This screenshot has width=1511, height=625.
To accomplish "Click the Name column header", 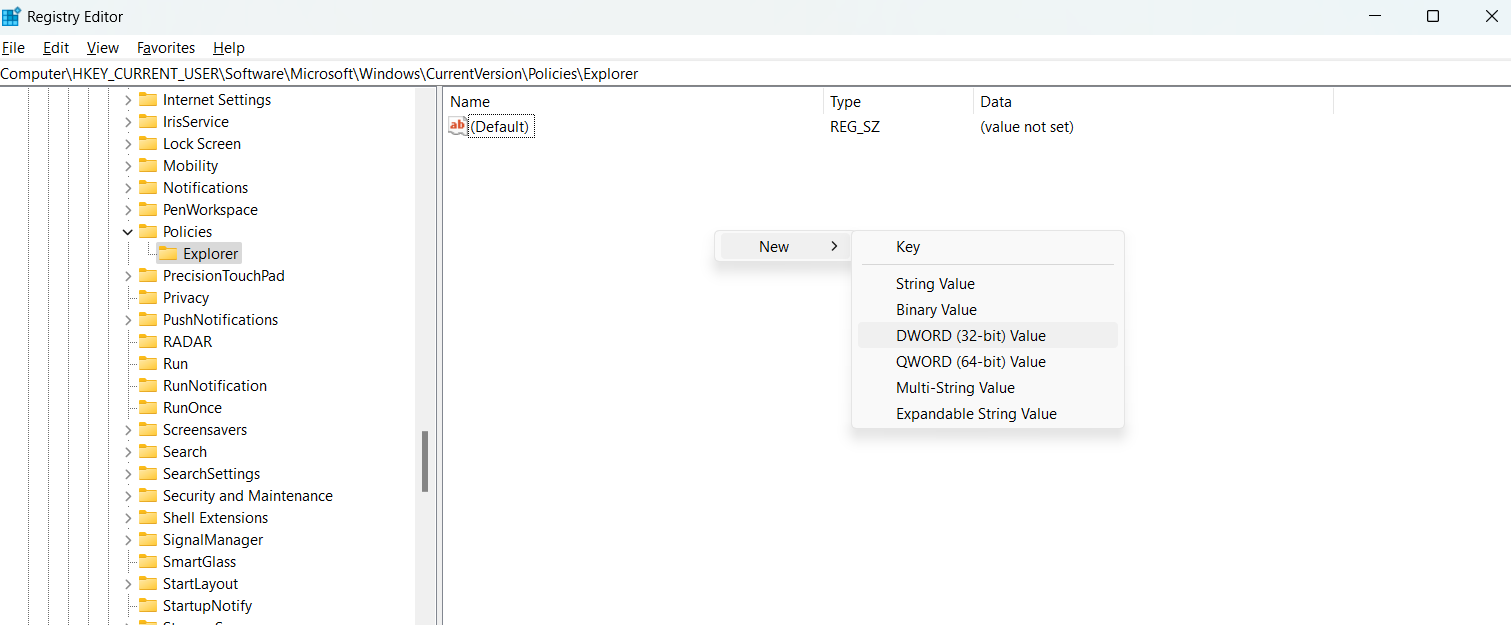I will 470,102.
